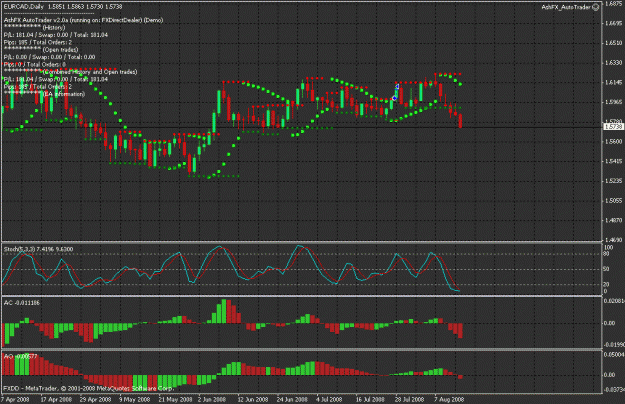
Task: Select the AshFX_AutoTrader label at top right
Action: pyautogui.click(x=566, y=7)
